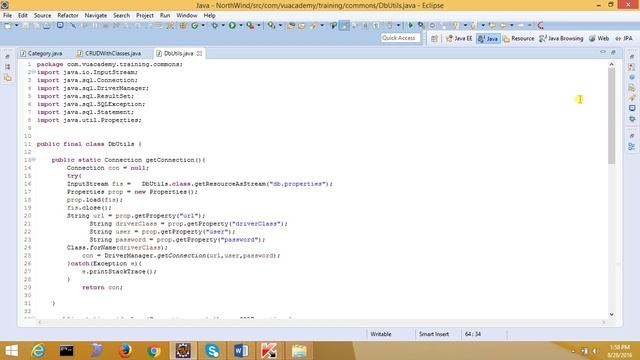Image resolution: width=640 pixels, height=360 pixels.
Task: Open the Run menu
Action: click(x=165, y=15)
